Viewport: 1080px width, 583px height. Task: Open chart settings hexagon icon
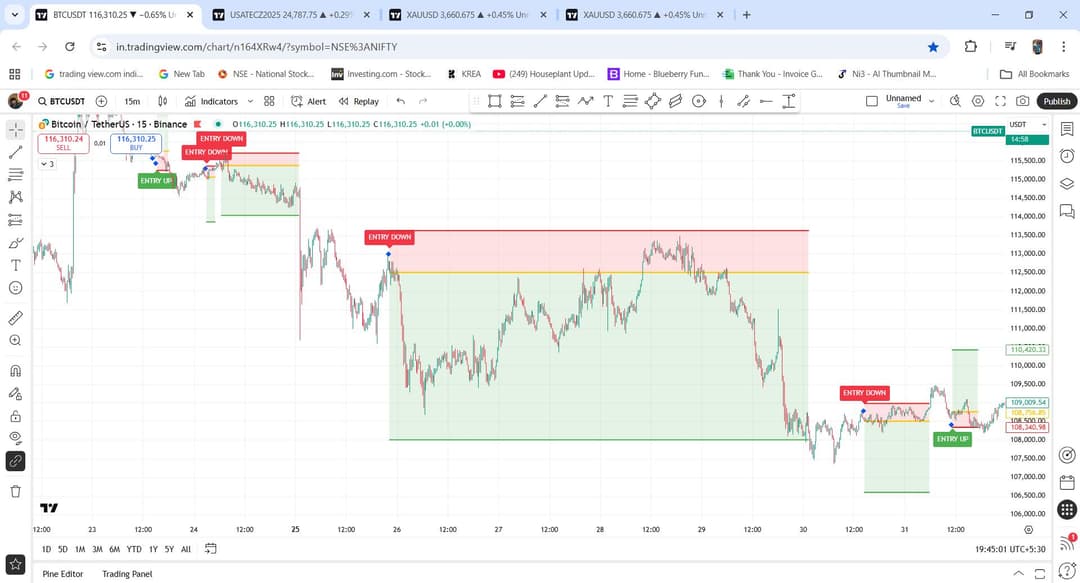click(x=978, y=101)
